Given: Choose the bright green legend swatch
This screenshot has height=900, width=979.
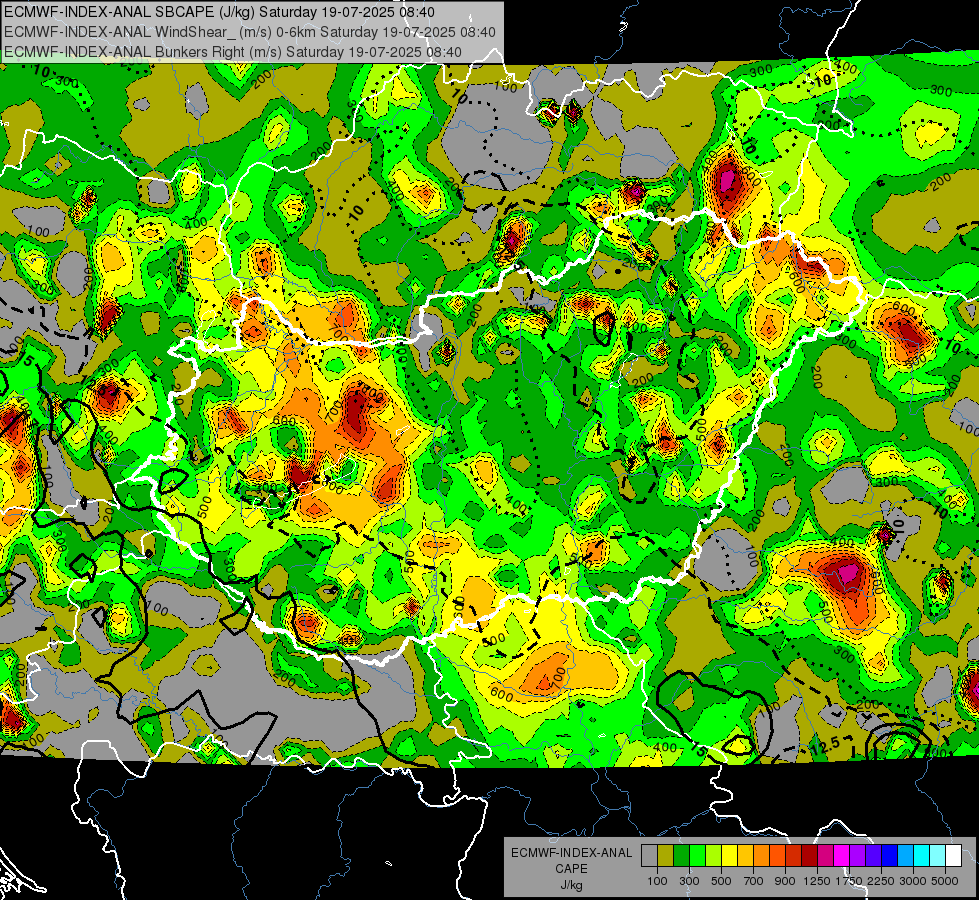Looking at the screenshot, I should pos(697,855).
